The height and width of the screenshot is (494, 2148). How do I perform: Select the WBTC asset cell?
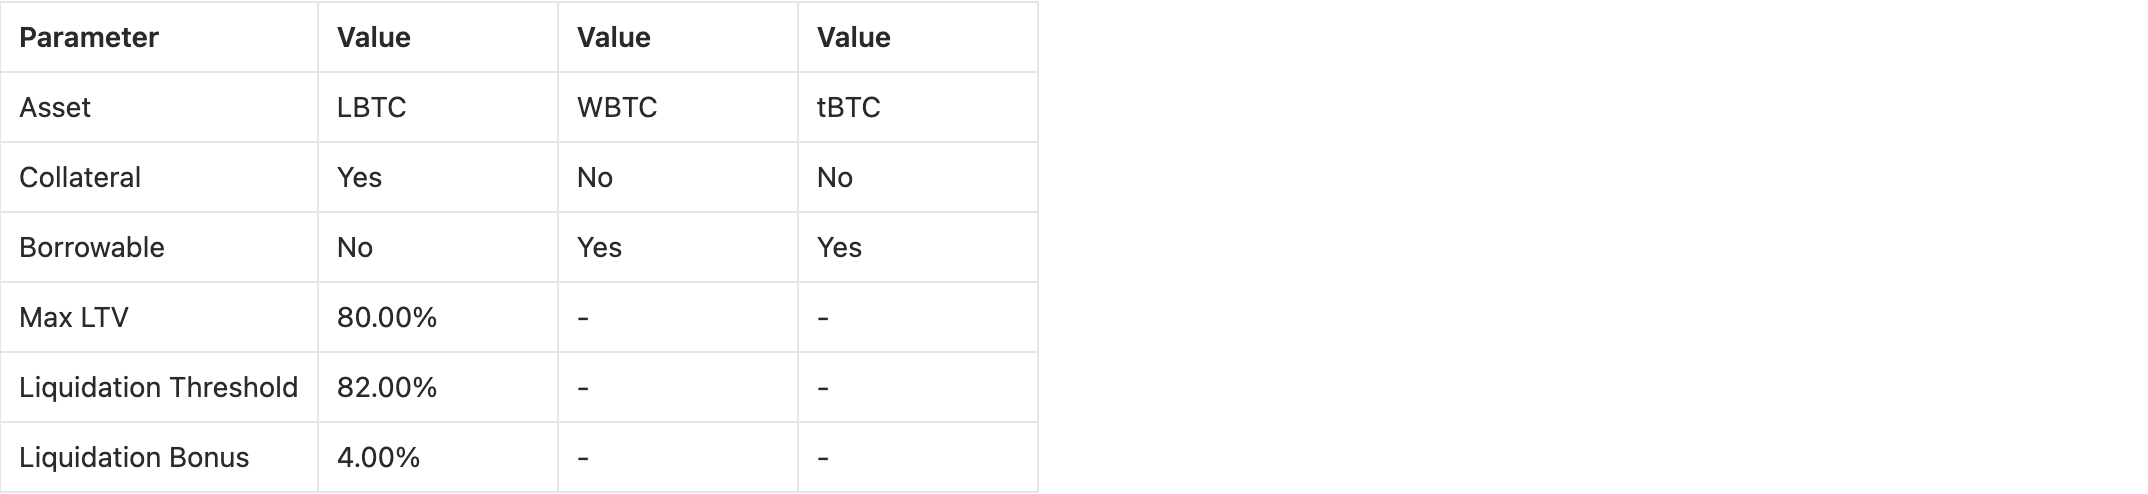tap(617, 108)
